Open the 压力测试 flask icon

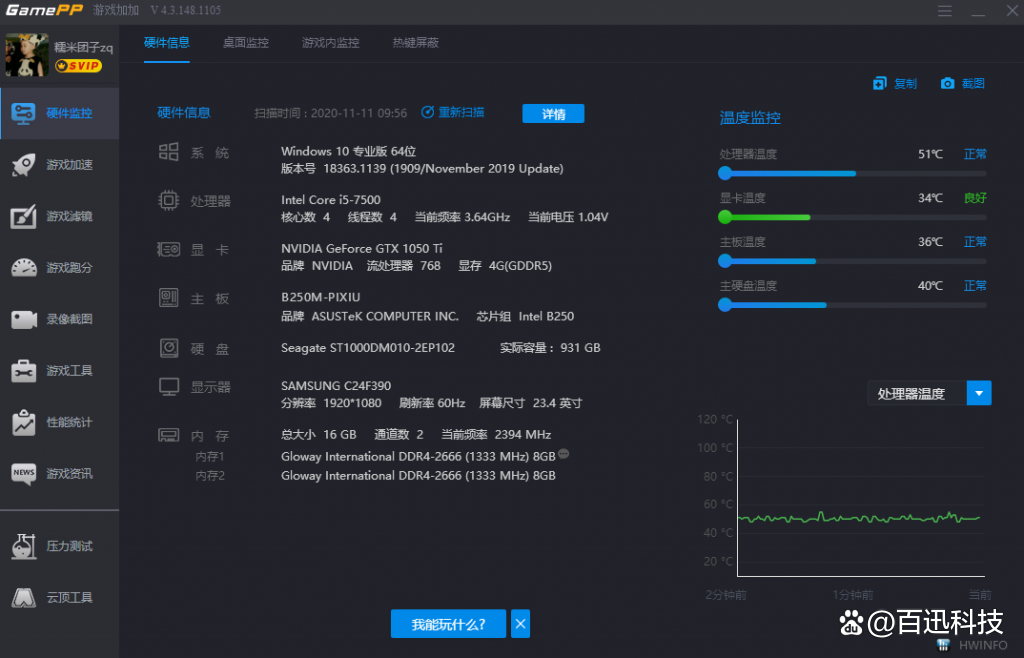(24, 546)
